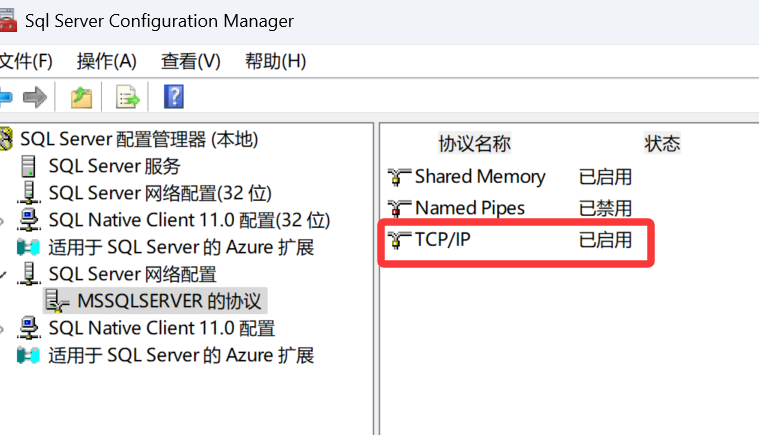Viewport: 759px width, 435px height.
Task: Click 已启用 status of TCP/IP
Action: (606, 240)
